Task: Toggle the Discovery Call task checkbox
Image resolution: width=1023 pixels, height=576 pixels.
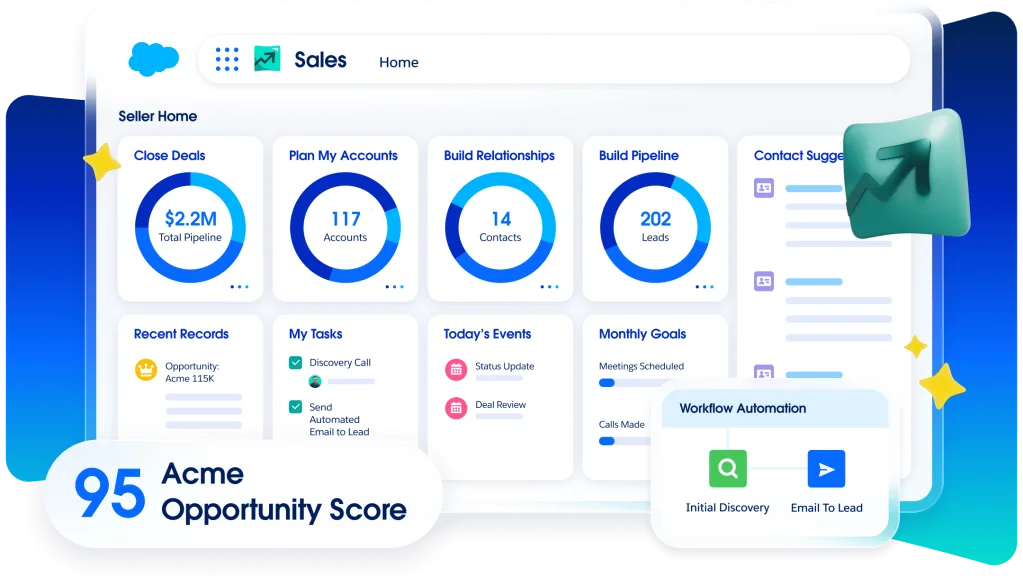Action: pyautogui.click(x=296, y=362)
